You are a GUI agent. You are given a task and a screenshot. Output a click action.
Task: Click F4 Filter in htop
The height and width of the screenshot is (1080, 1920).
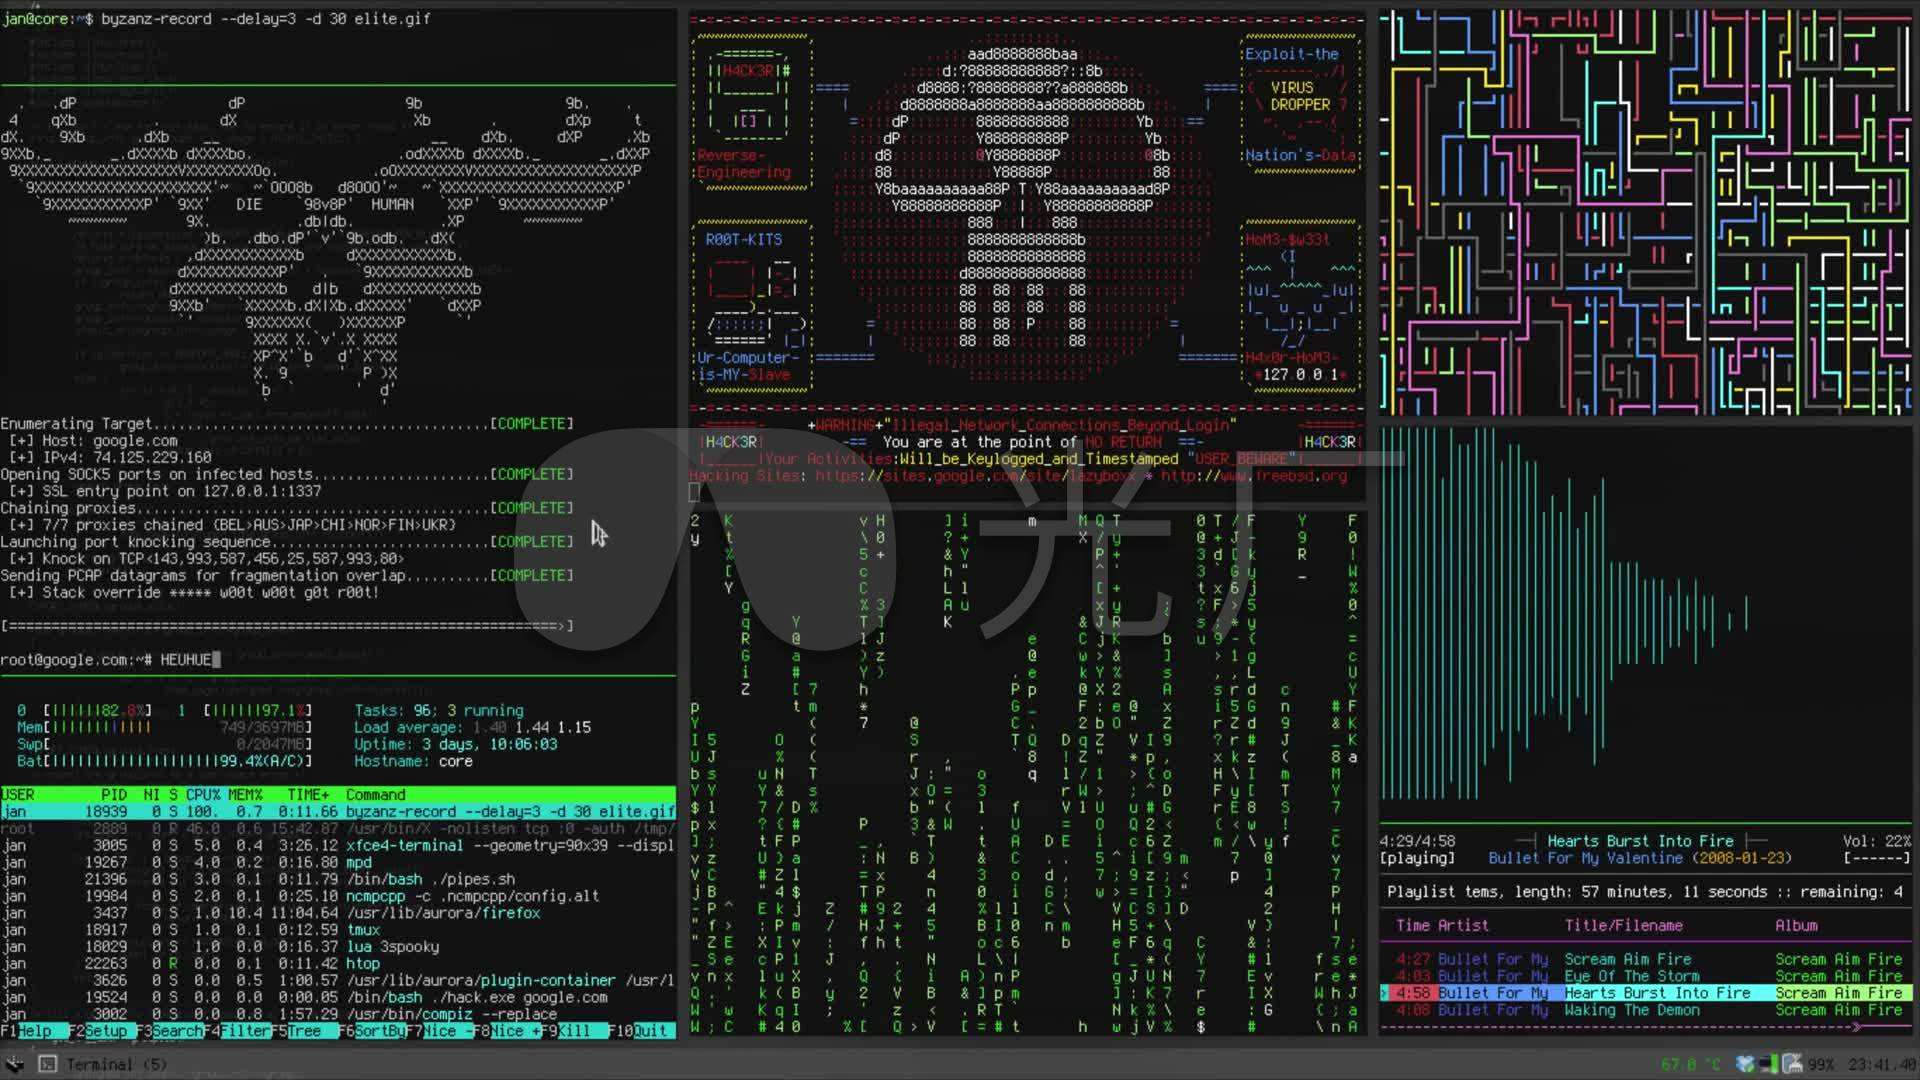pyautogui.click(x=238, y=1031)
